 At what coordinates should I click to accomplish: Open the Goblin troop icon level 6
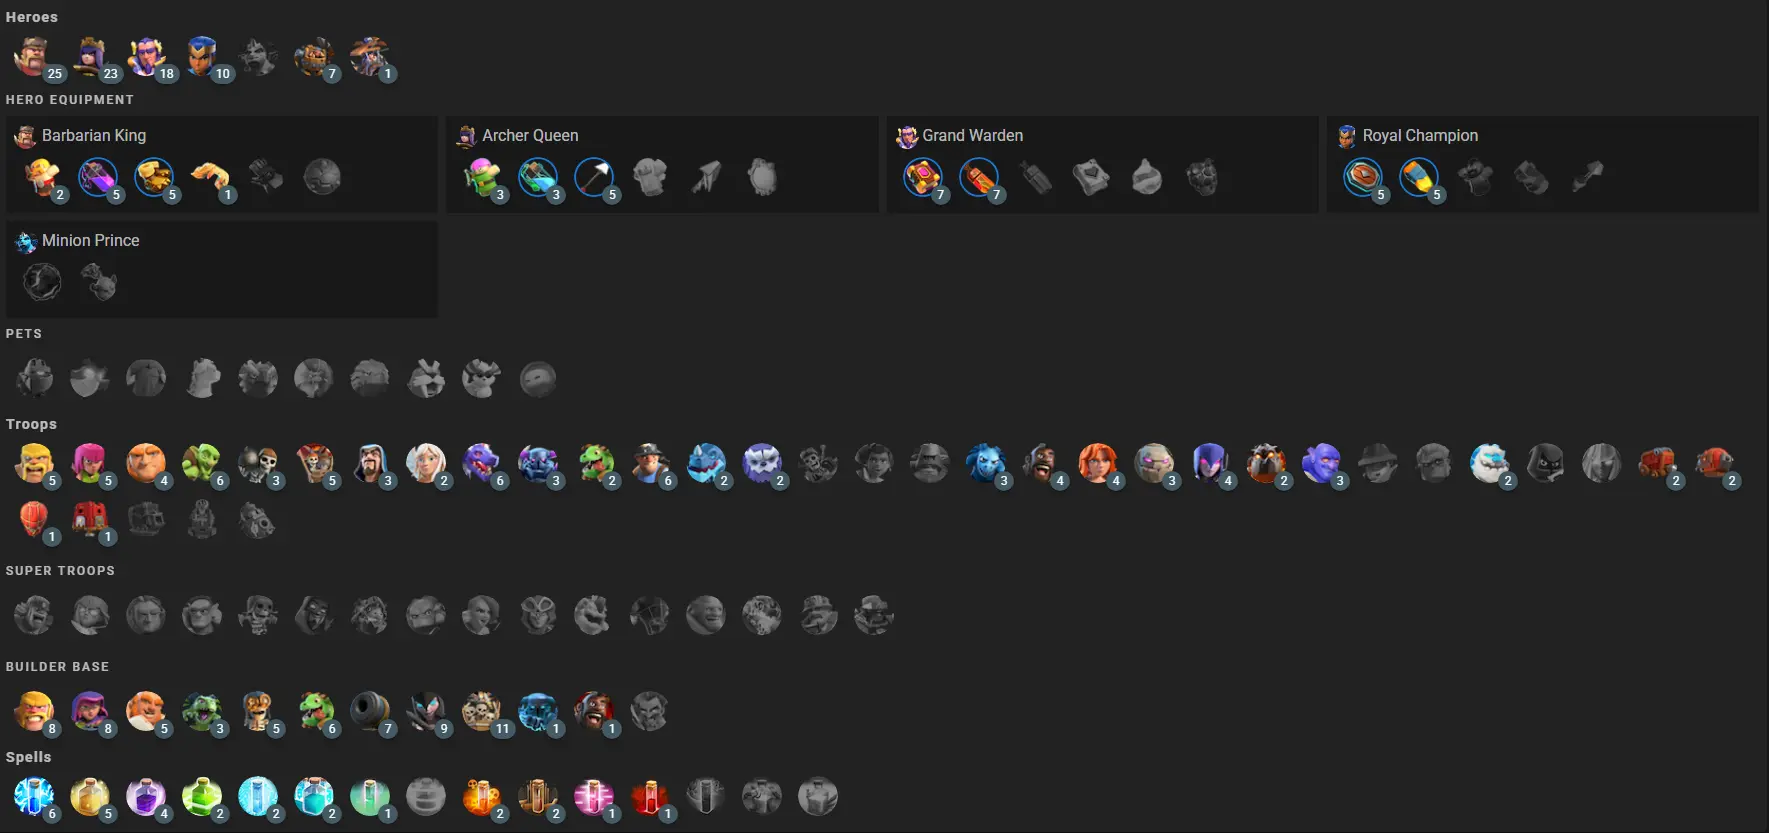point(202,463)
